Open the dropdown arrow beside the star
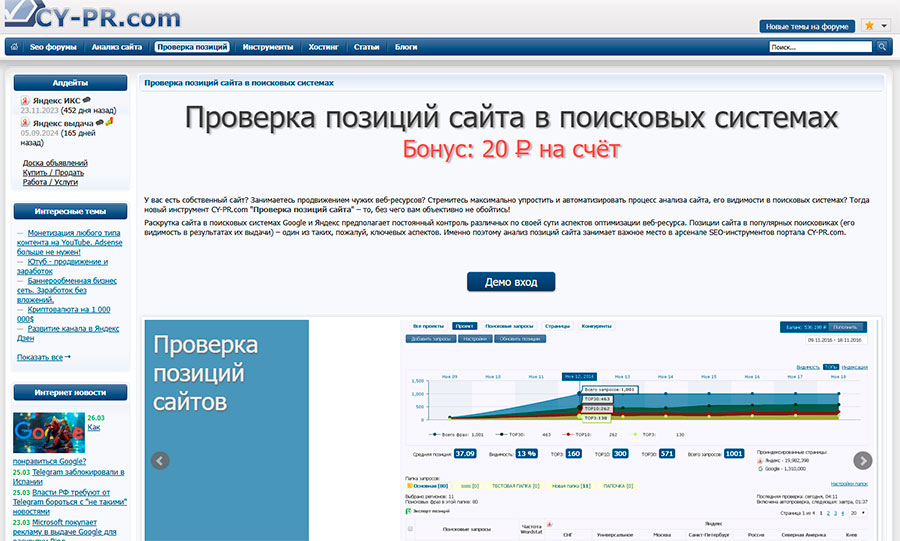Viewport: 900px width, 541px height. 884,26
